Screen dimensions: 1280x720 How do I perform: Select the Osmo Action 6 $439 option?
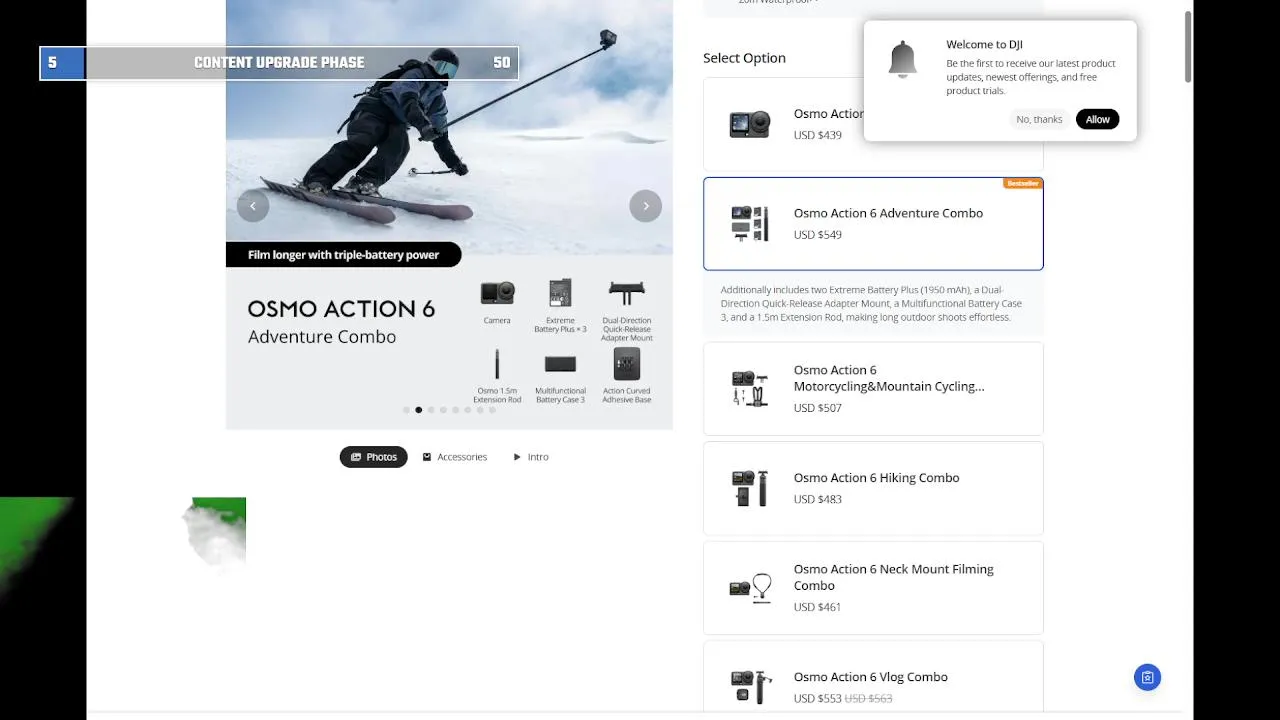pyautogui.click(x=783, y=124)
